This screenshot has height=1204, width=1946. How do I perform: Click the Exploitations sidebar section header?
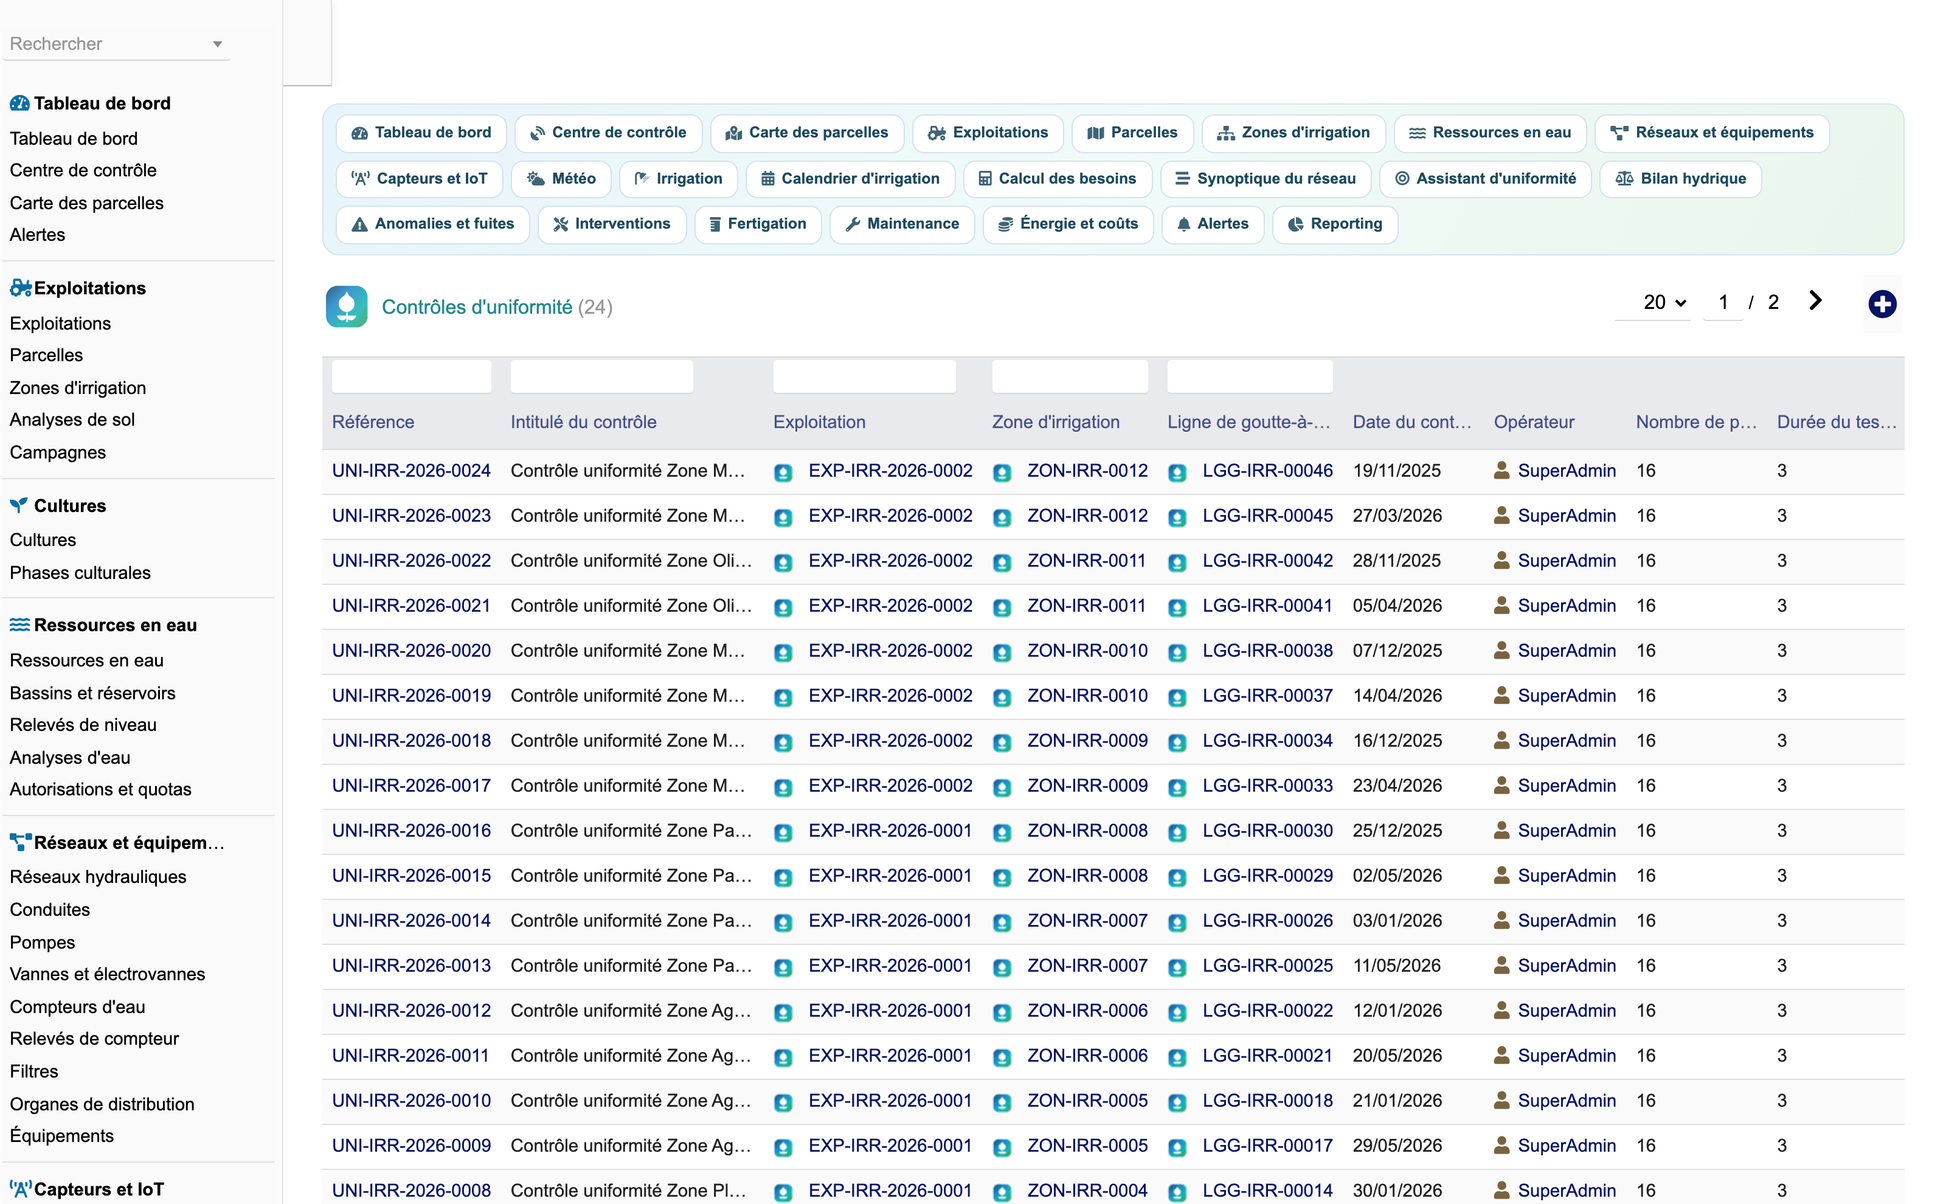(78, 288)
